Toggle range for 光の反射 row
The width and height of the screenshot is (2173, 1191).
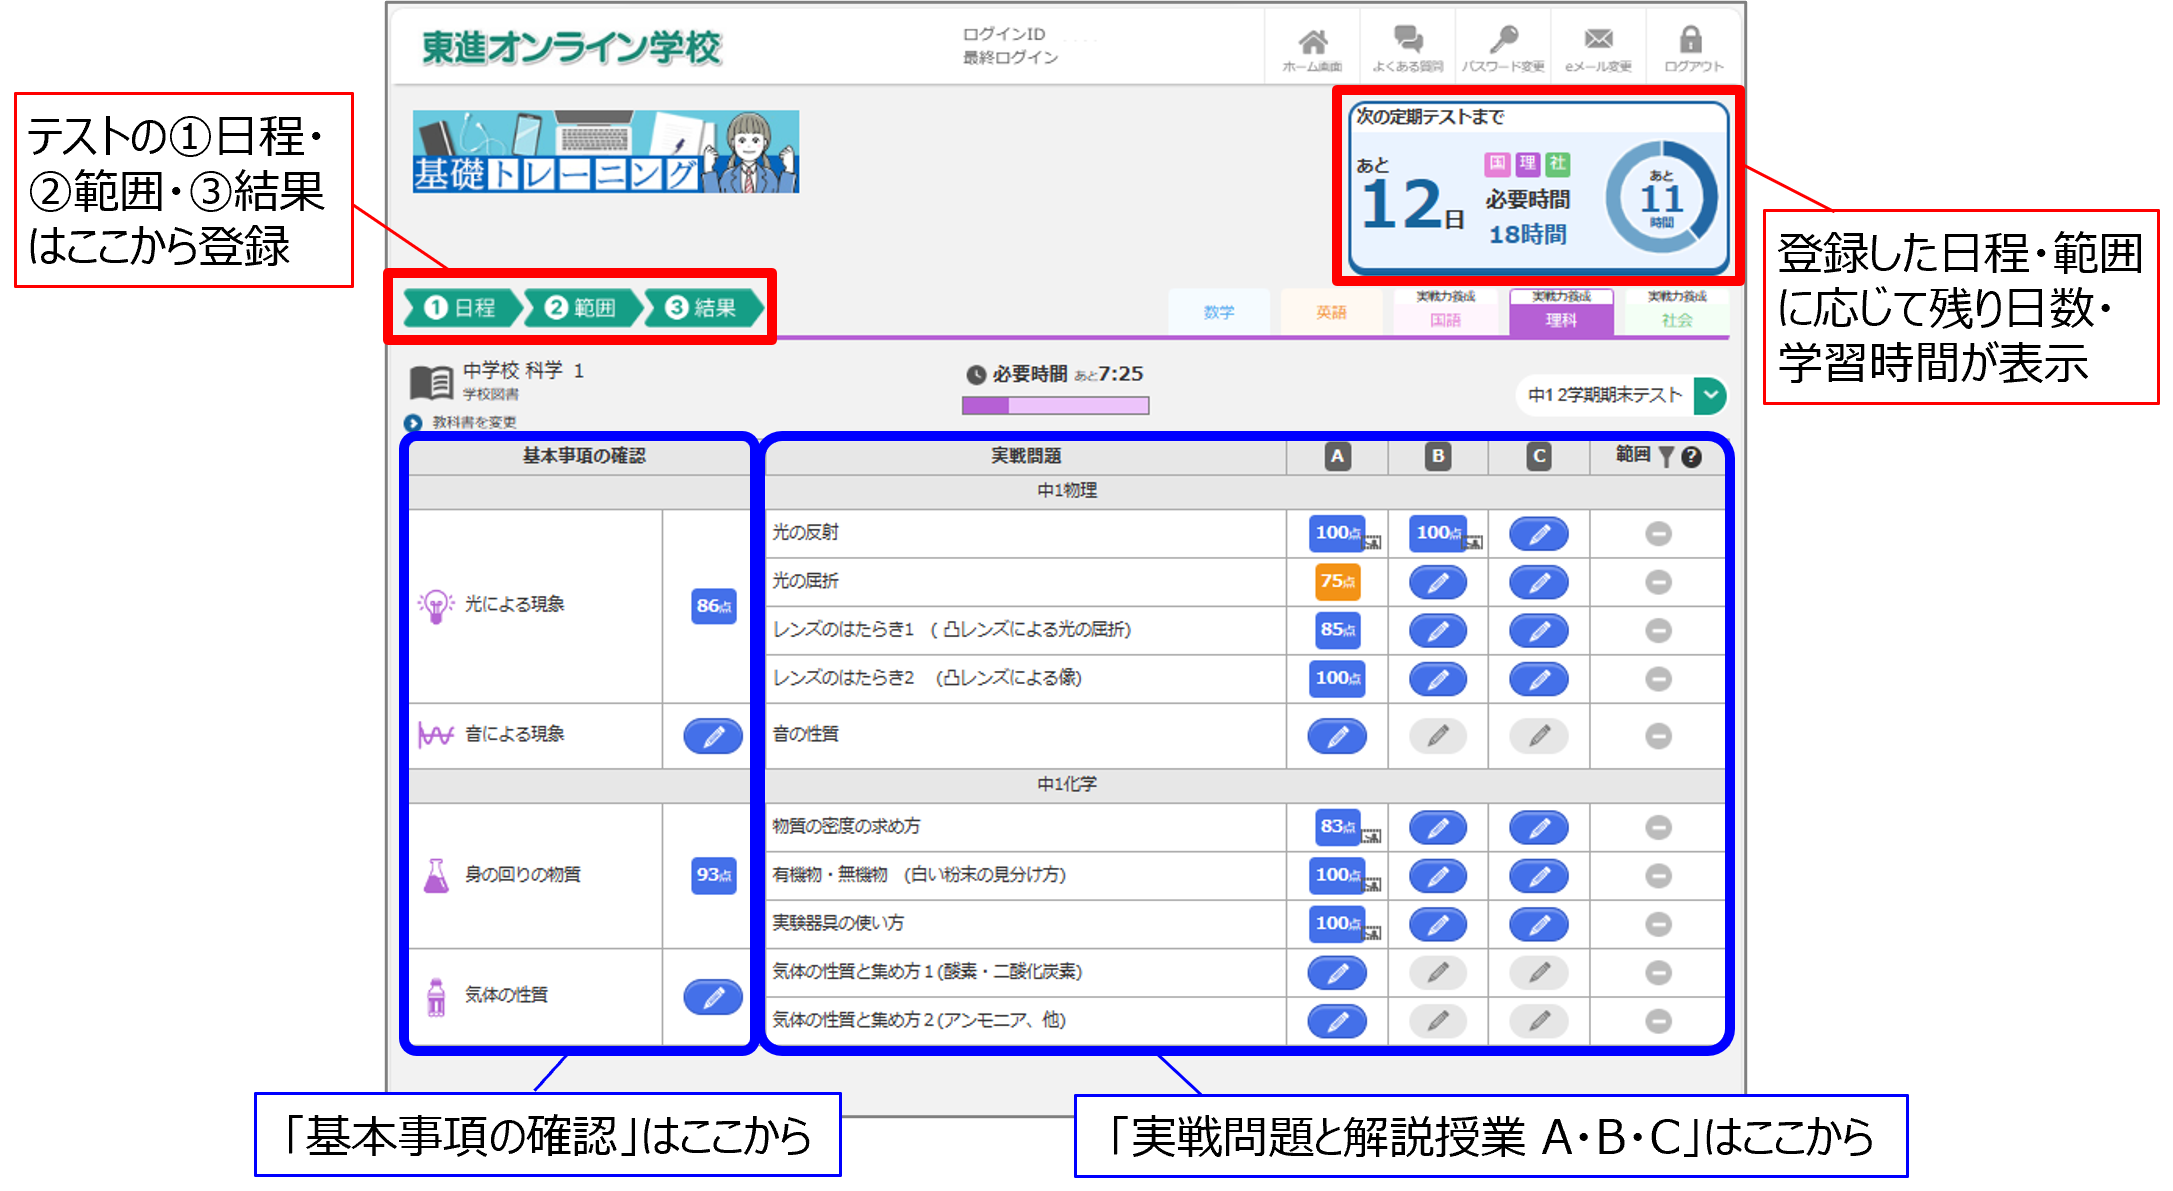(1658, 534)
